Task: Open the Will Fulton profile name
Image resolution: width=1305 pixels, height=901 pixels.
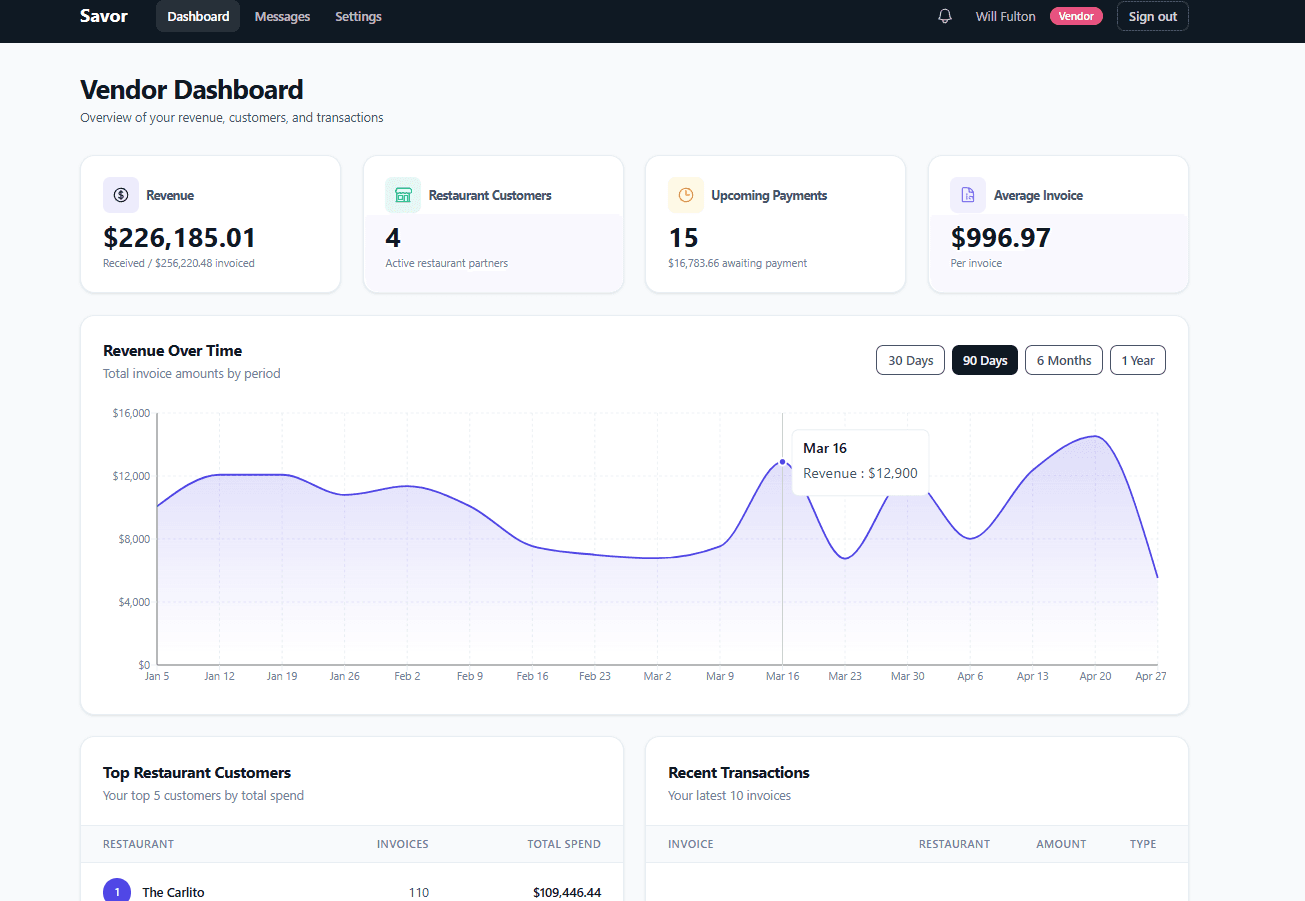Action: pos(1005,16)
